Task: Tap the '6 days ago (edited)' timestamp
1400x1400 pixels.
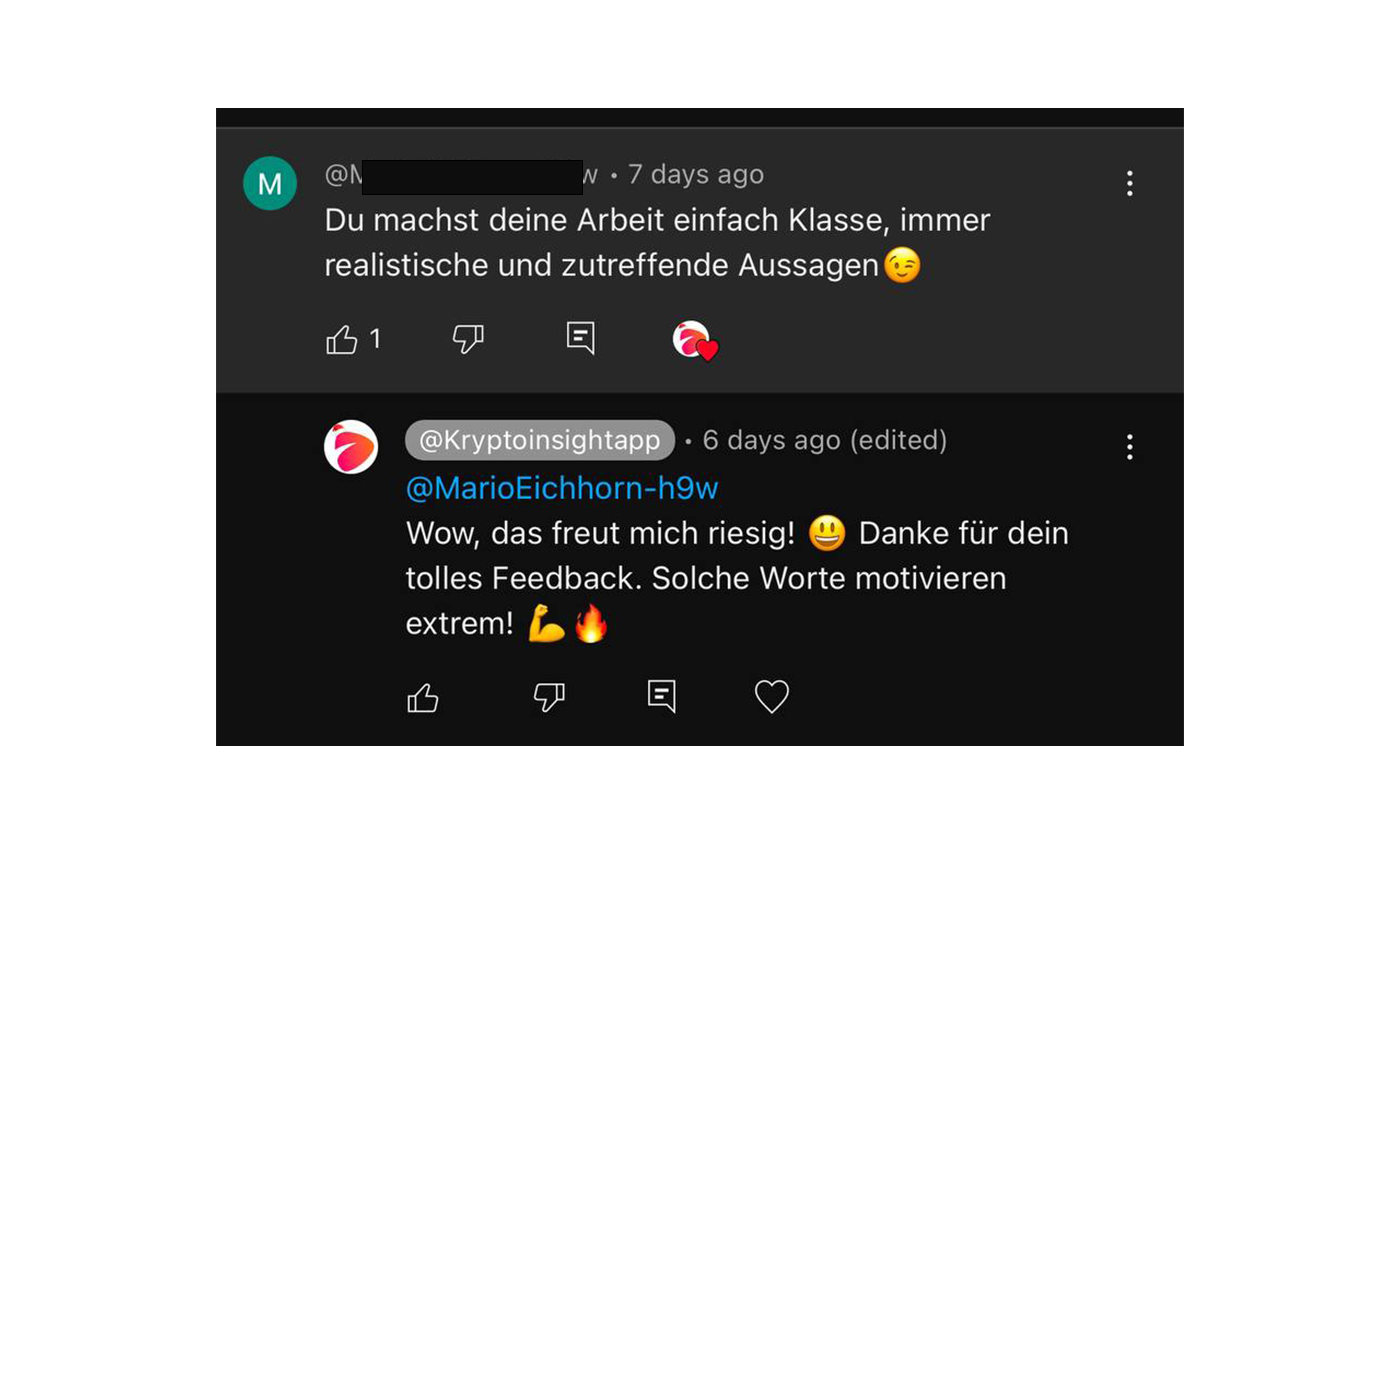Action: point(825,440)
